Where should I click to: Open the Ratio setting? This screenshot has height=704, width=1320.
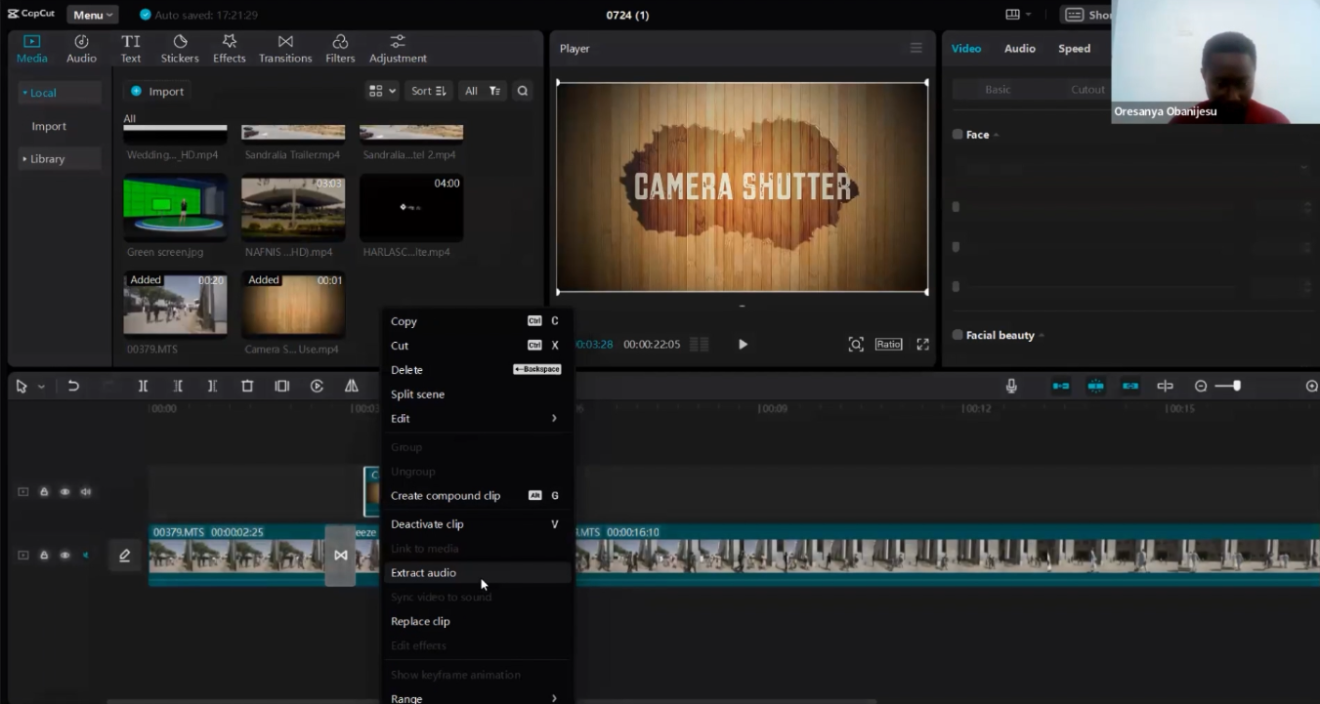(889, 344)
